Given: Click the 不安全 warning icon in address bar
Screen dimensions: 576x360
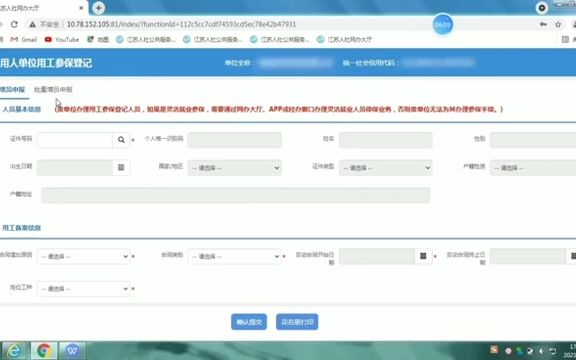Looking at the screenshot, I should [33, 24].
